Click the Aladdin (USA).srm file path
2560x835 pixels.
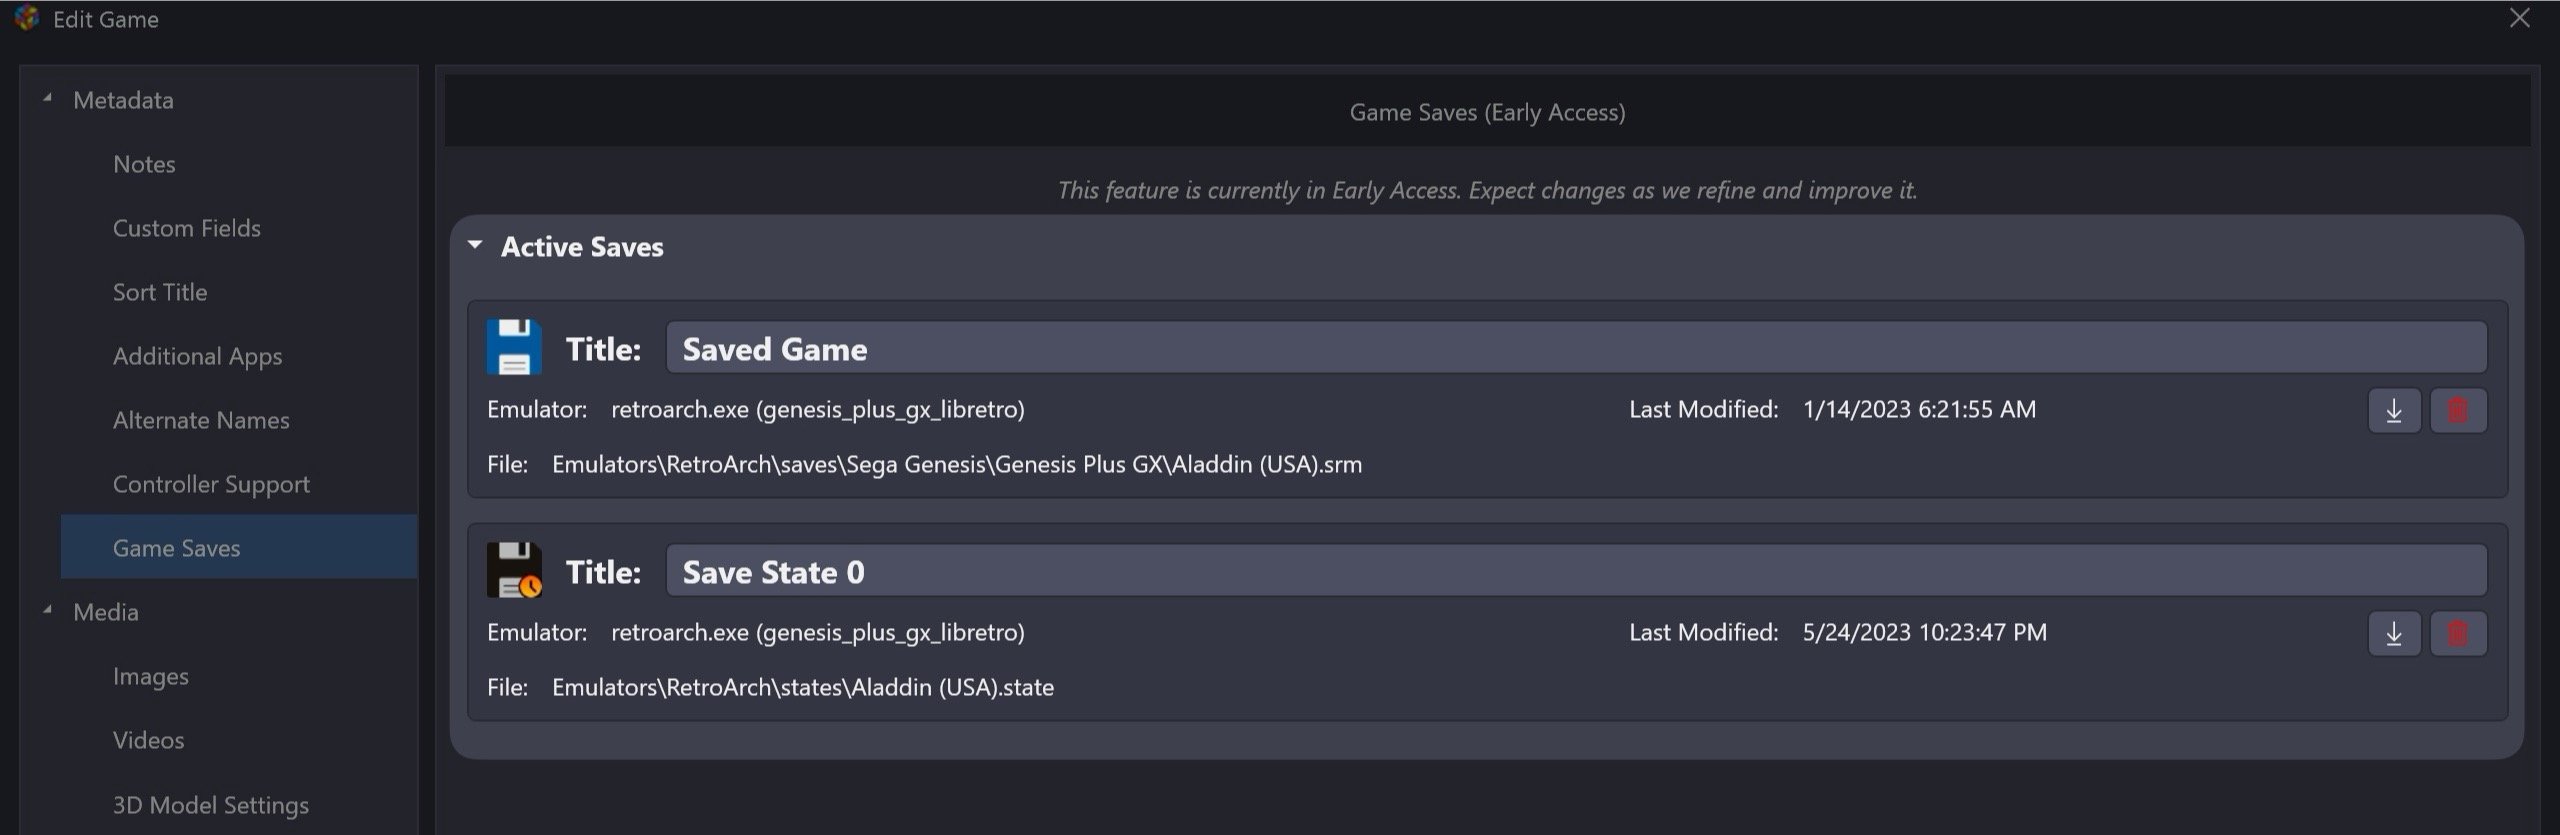957,464
